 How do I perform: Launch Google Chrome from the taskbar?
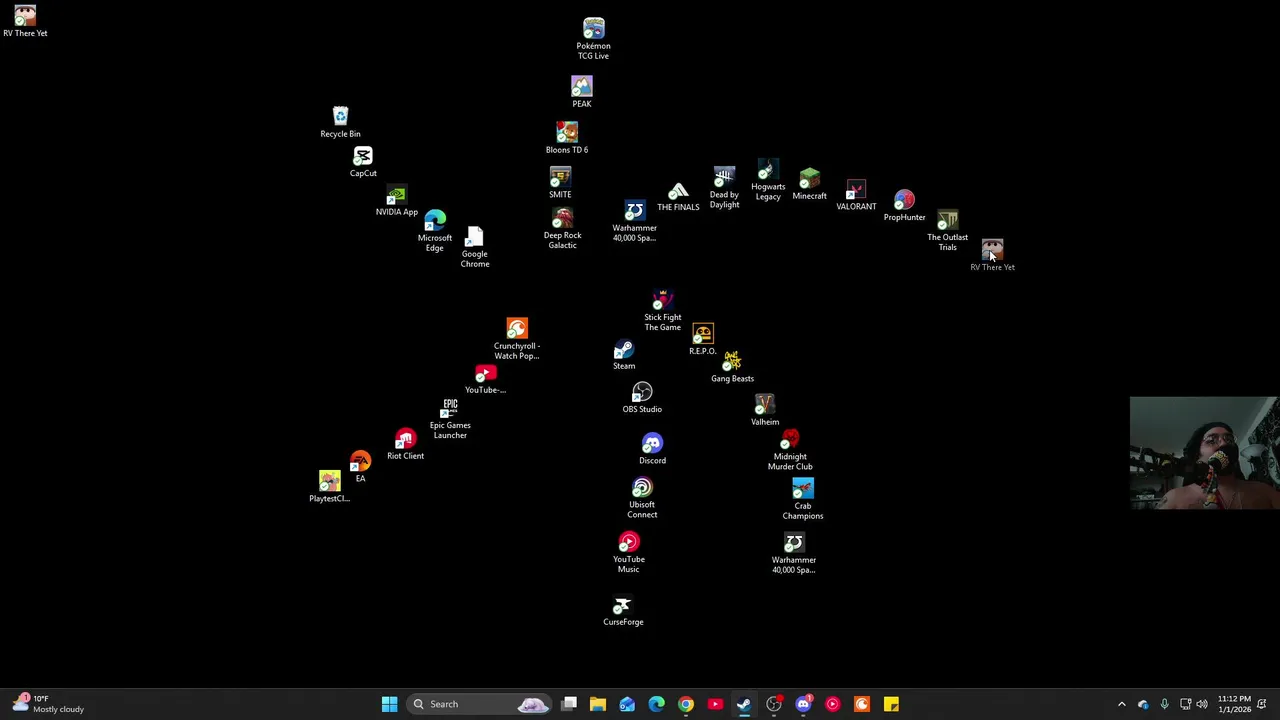pos(686,704)
